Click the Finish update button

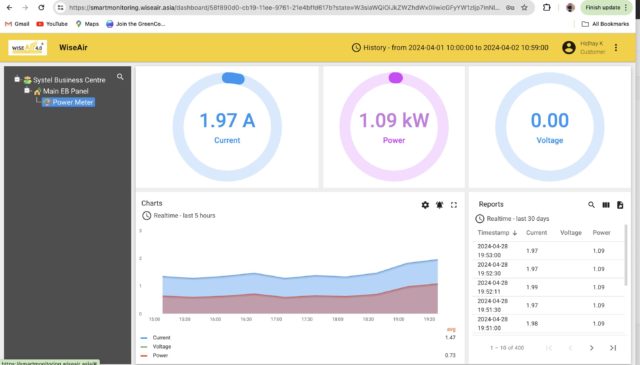[x=606, y=7]
